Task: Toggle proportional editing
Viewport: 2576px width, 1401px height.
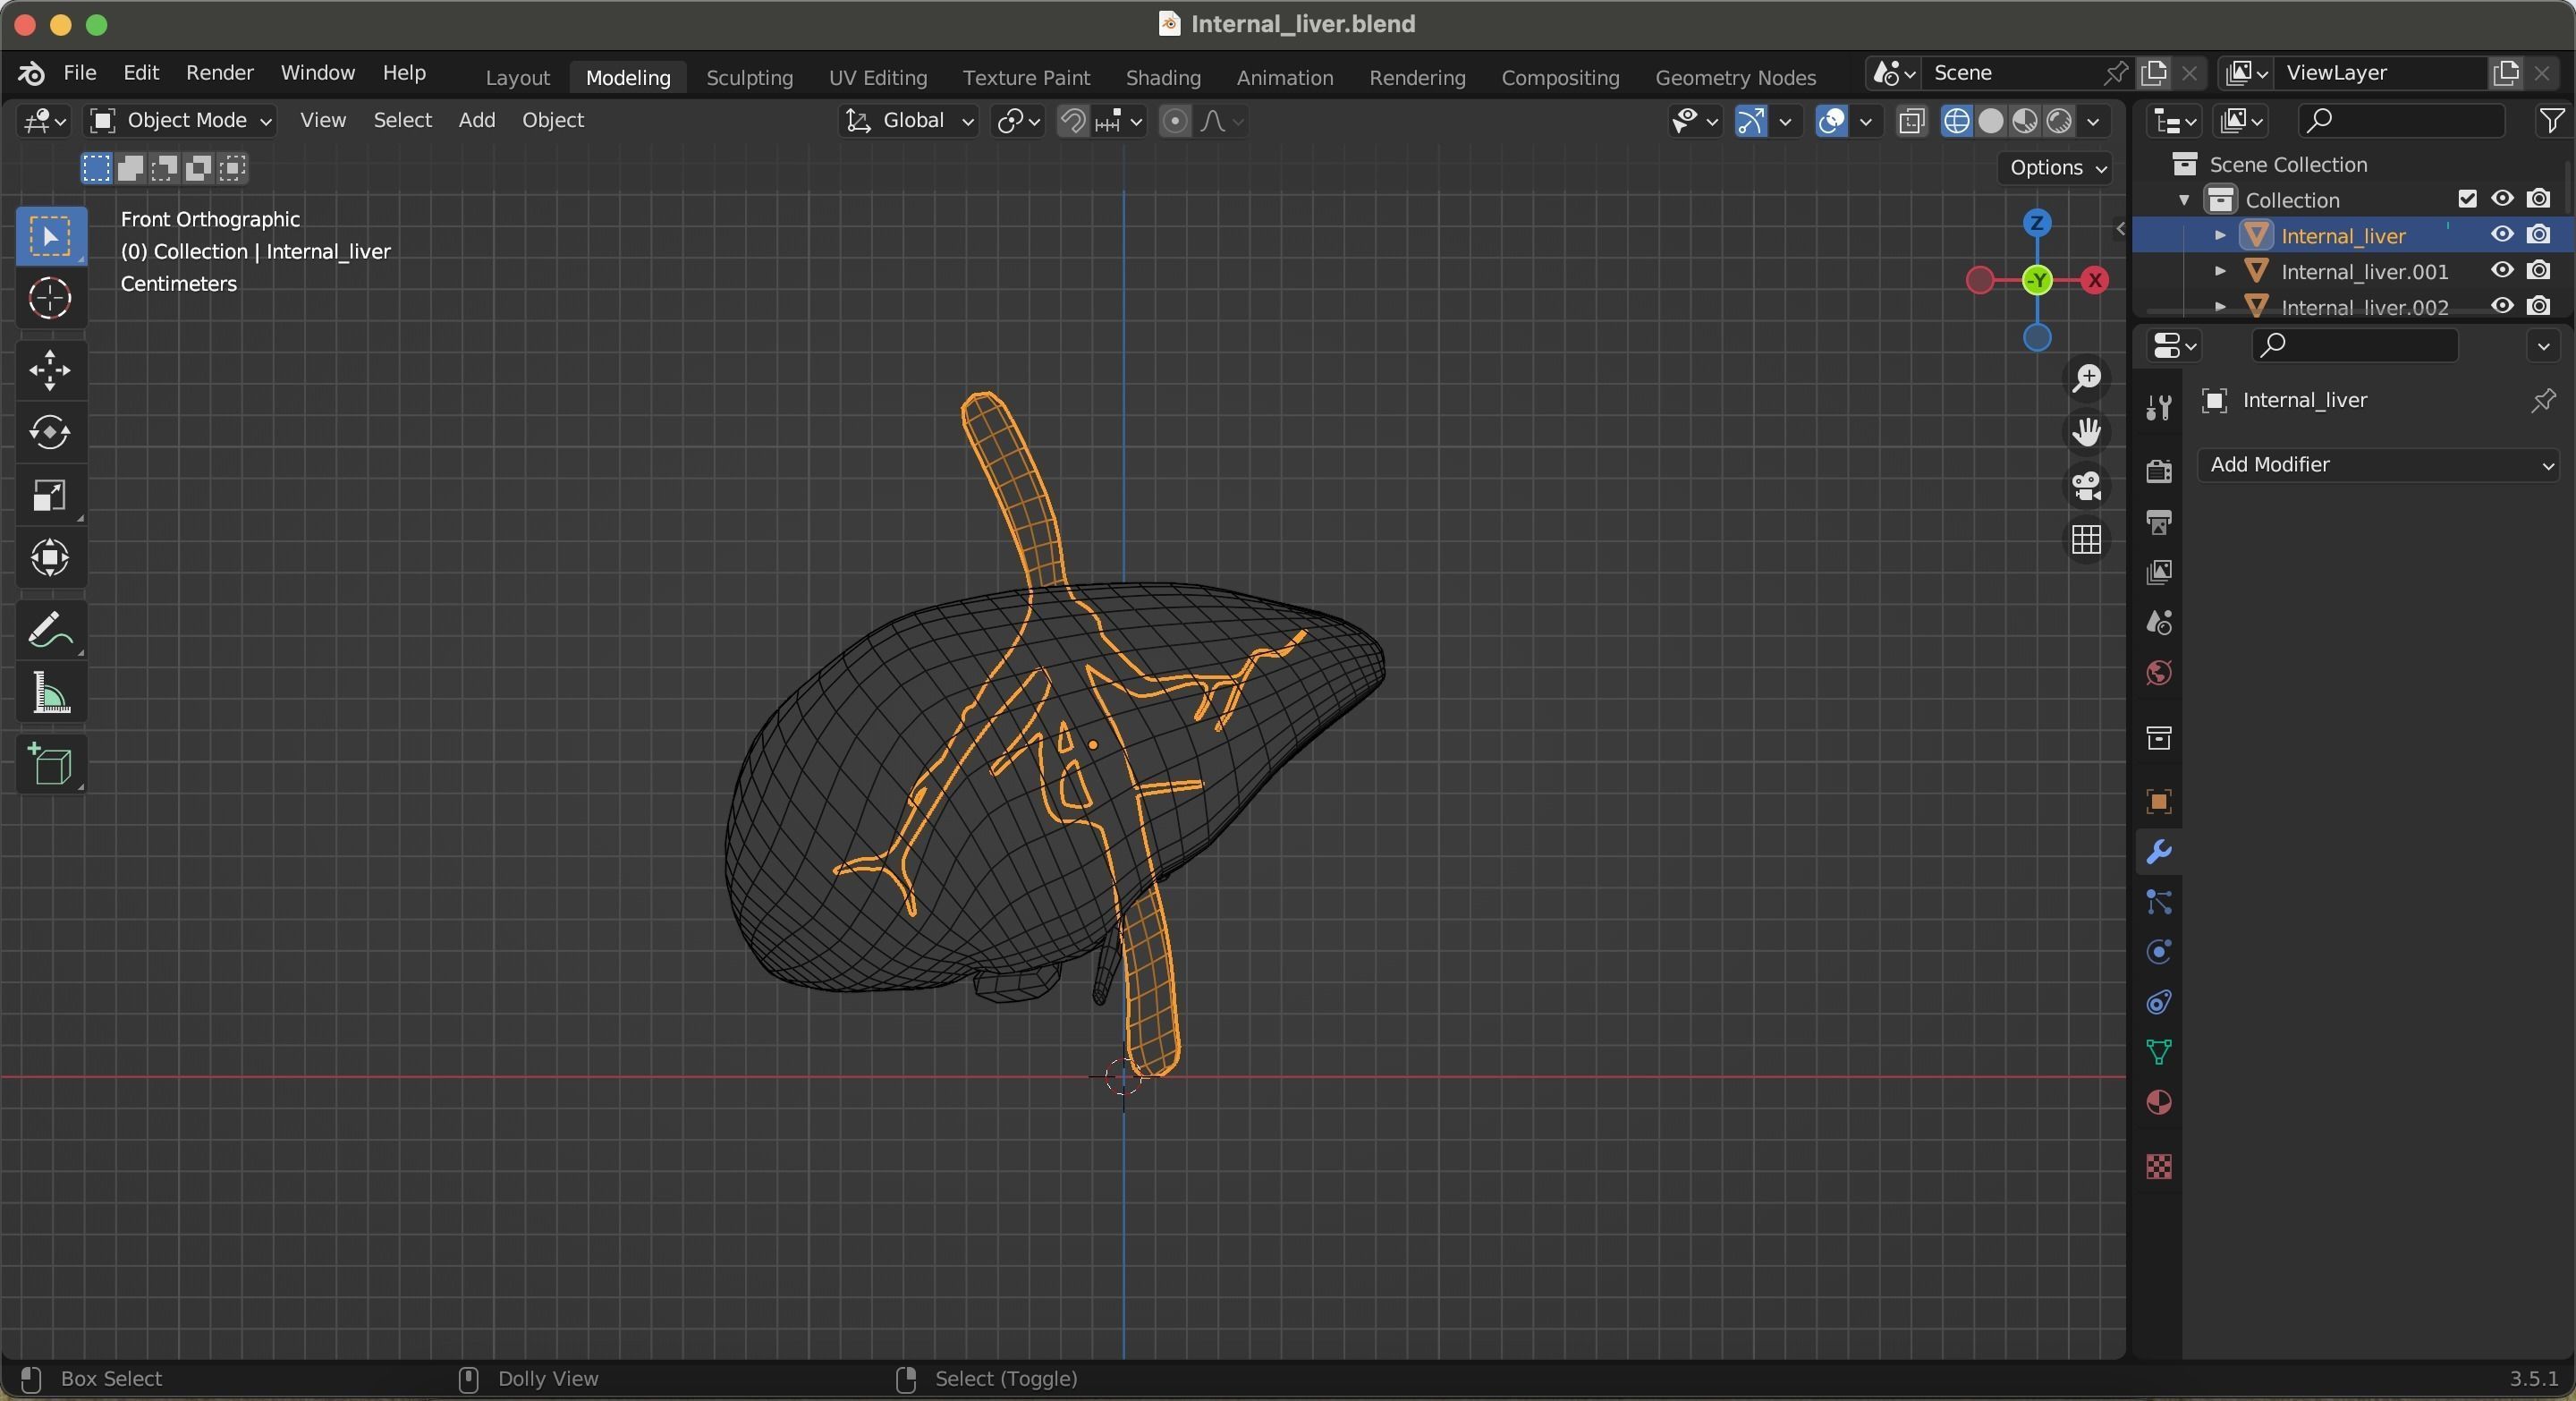Action: pos(1175,121)
